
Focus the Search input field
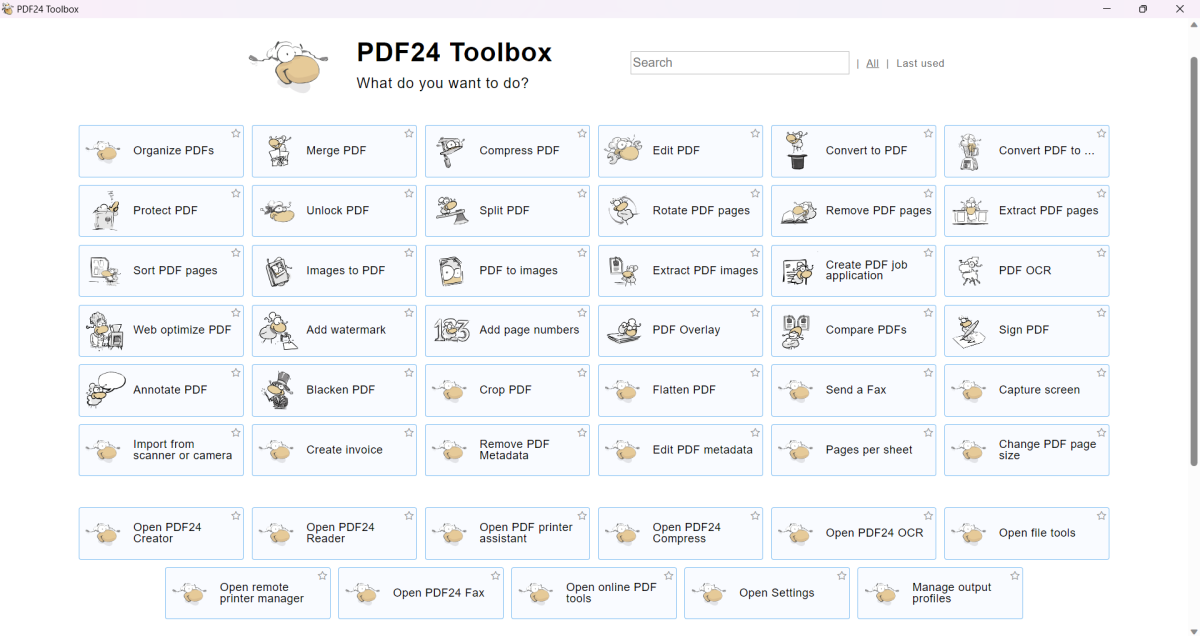tap(740, 63)
